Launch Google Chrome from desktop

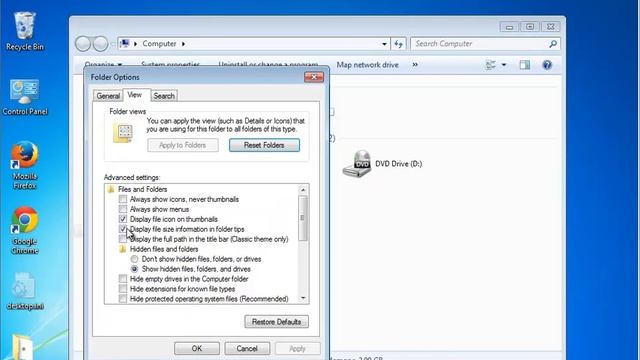pos(24,230)
